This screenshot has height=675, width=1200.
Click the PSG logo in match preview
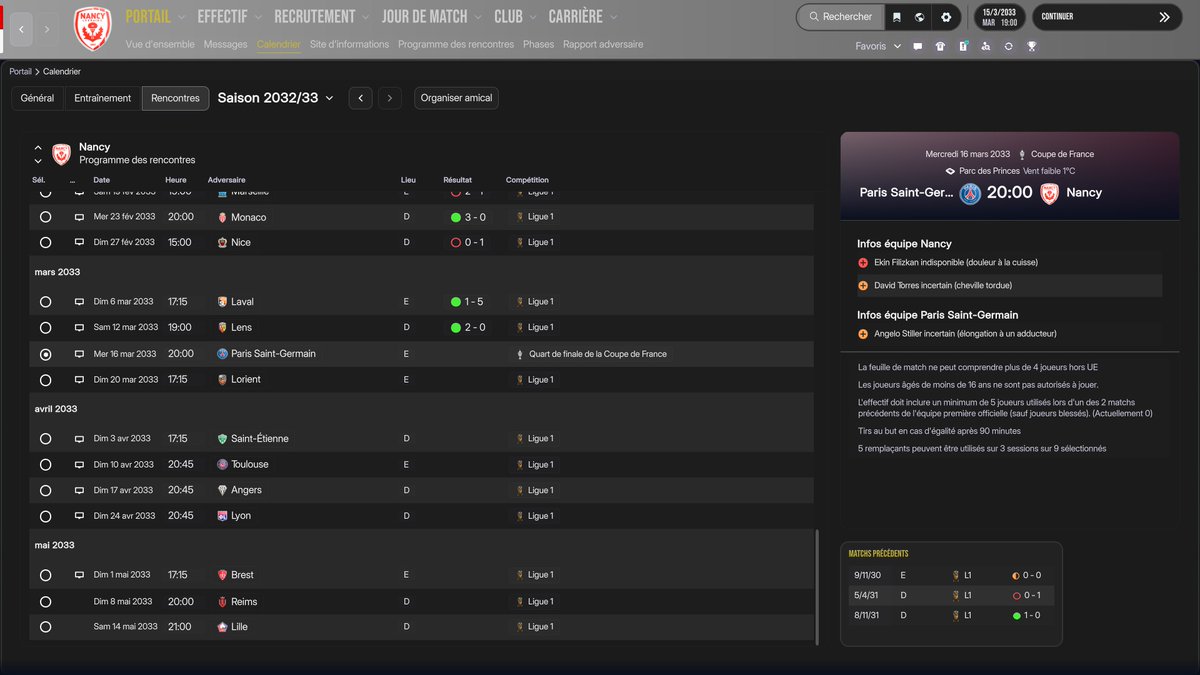[970, 193]
